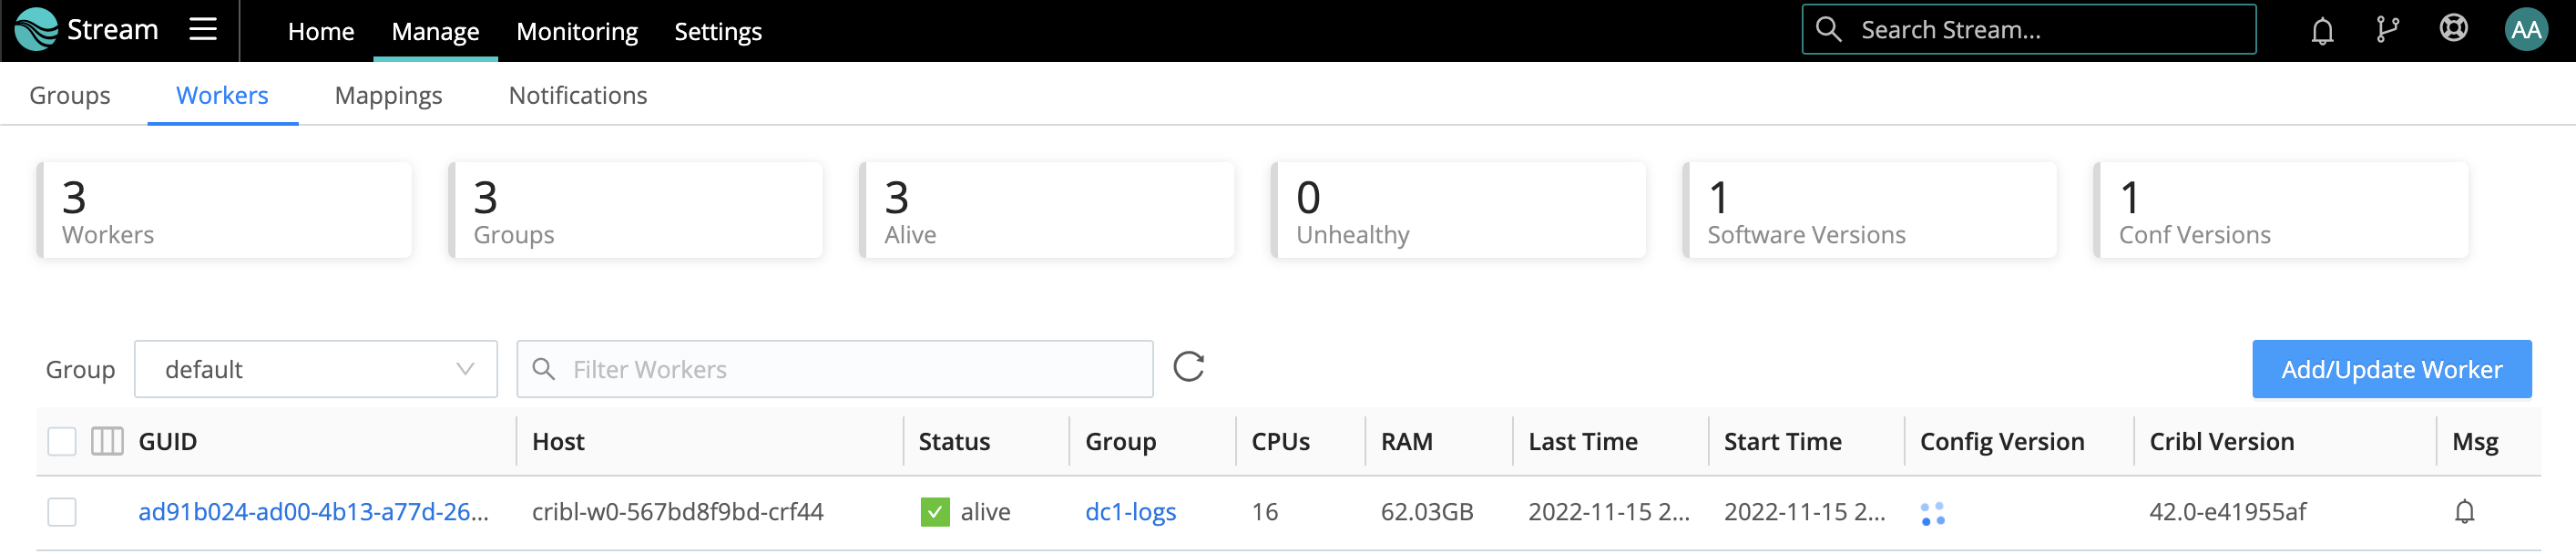Toggle the select-all workers checkbox
Screen dimensions: 2576x554
(x=62, y=441)
